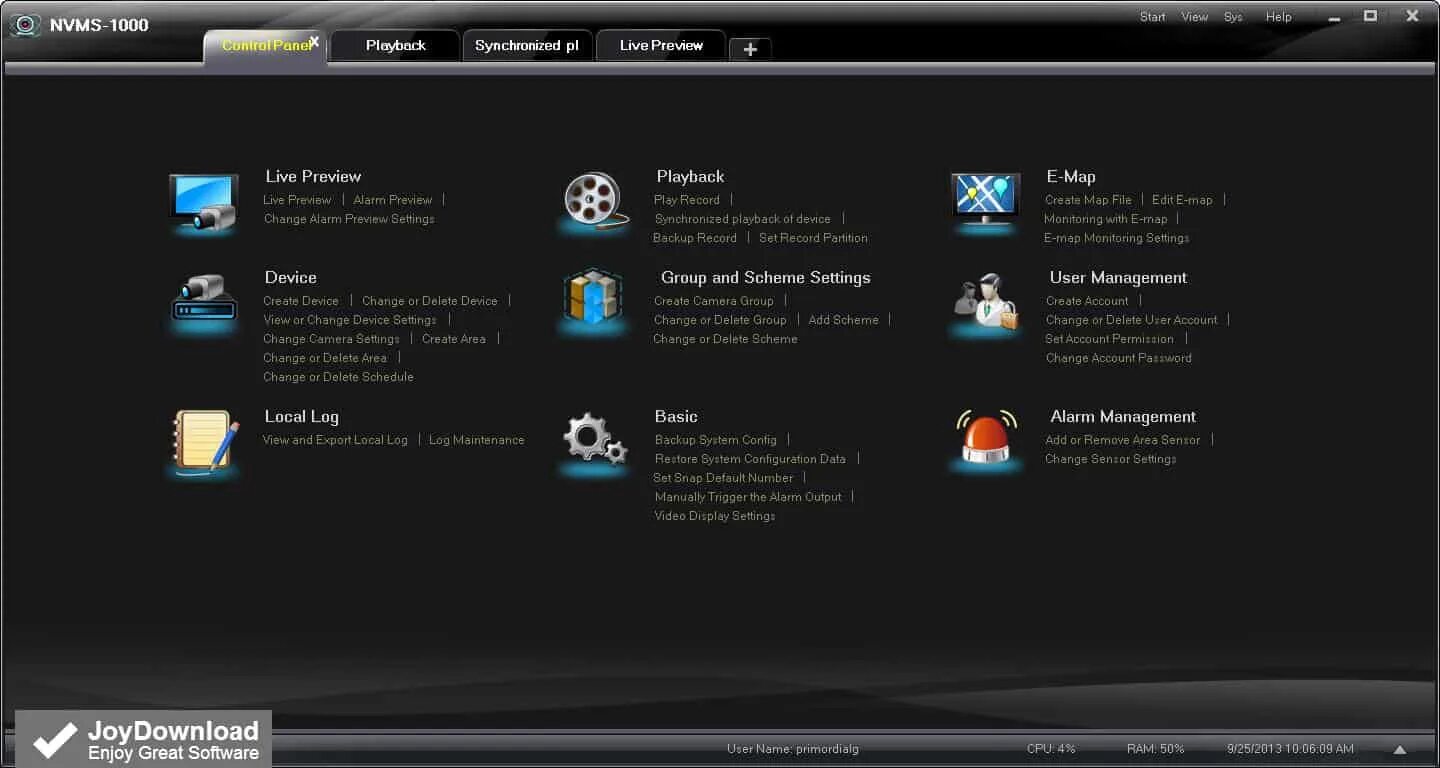Open the Live Preview monitor-camera icon
Viewport: 1440px width, 768px height.
tap(203, 202)
